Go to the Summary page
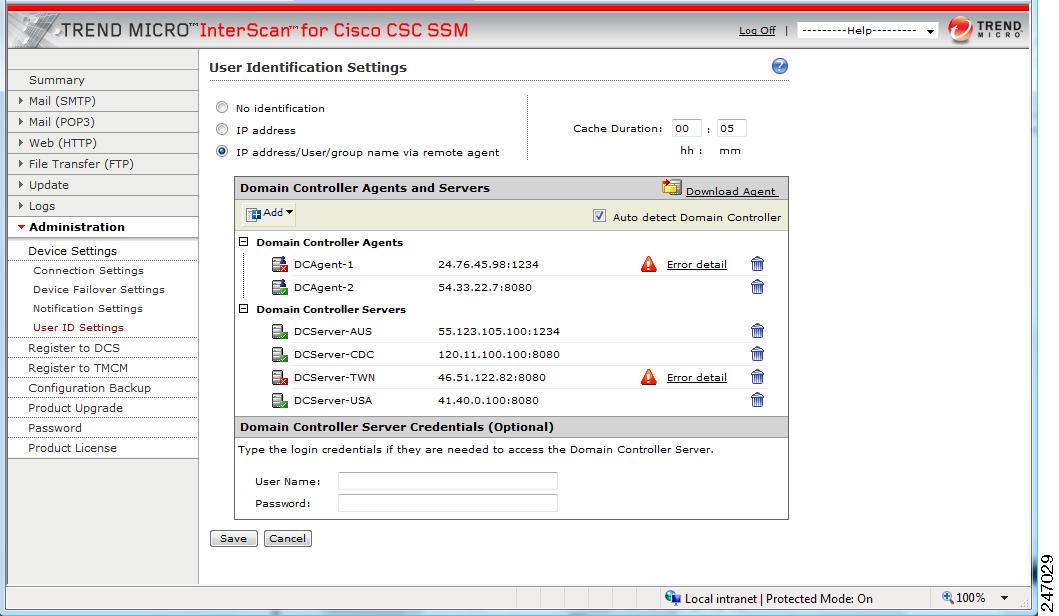 57,80
